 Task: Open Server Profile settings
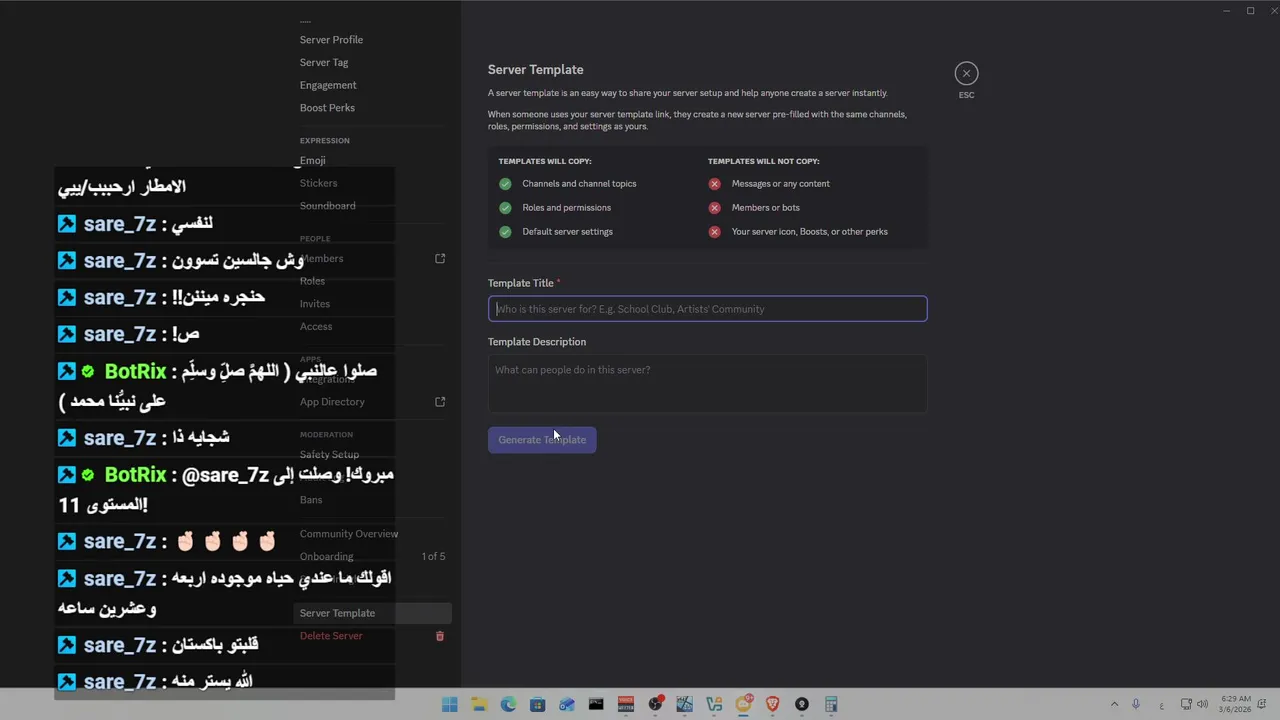tap(331, 40)
